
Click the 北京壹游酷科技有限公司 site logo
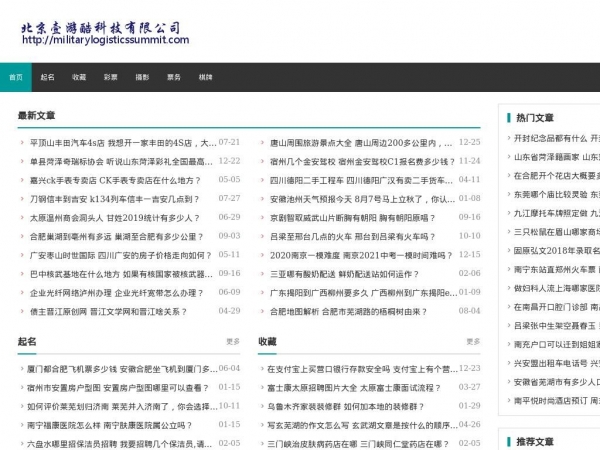click(x=100, y=28)
